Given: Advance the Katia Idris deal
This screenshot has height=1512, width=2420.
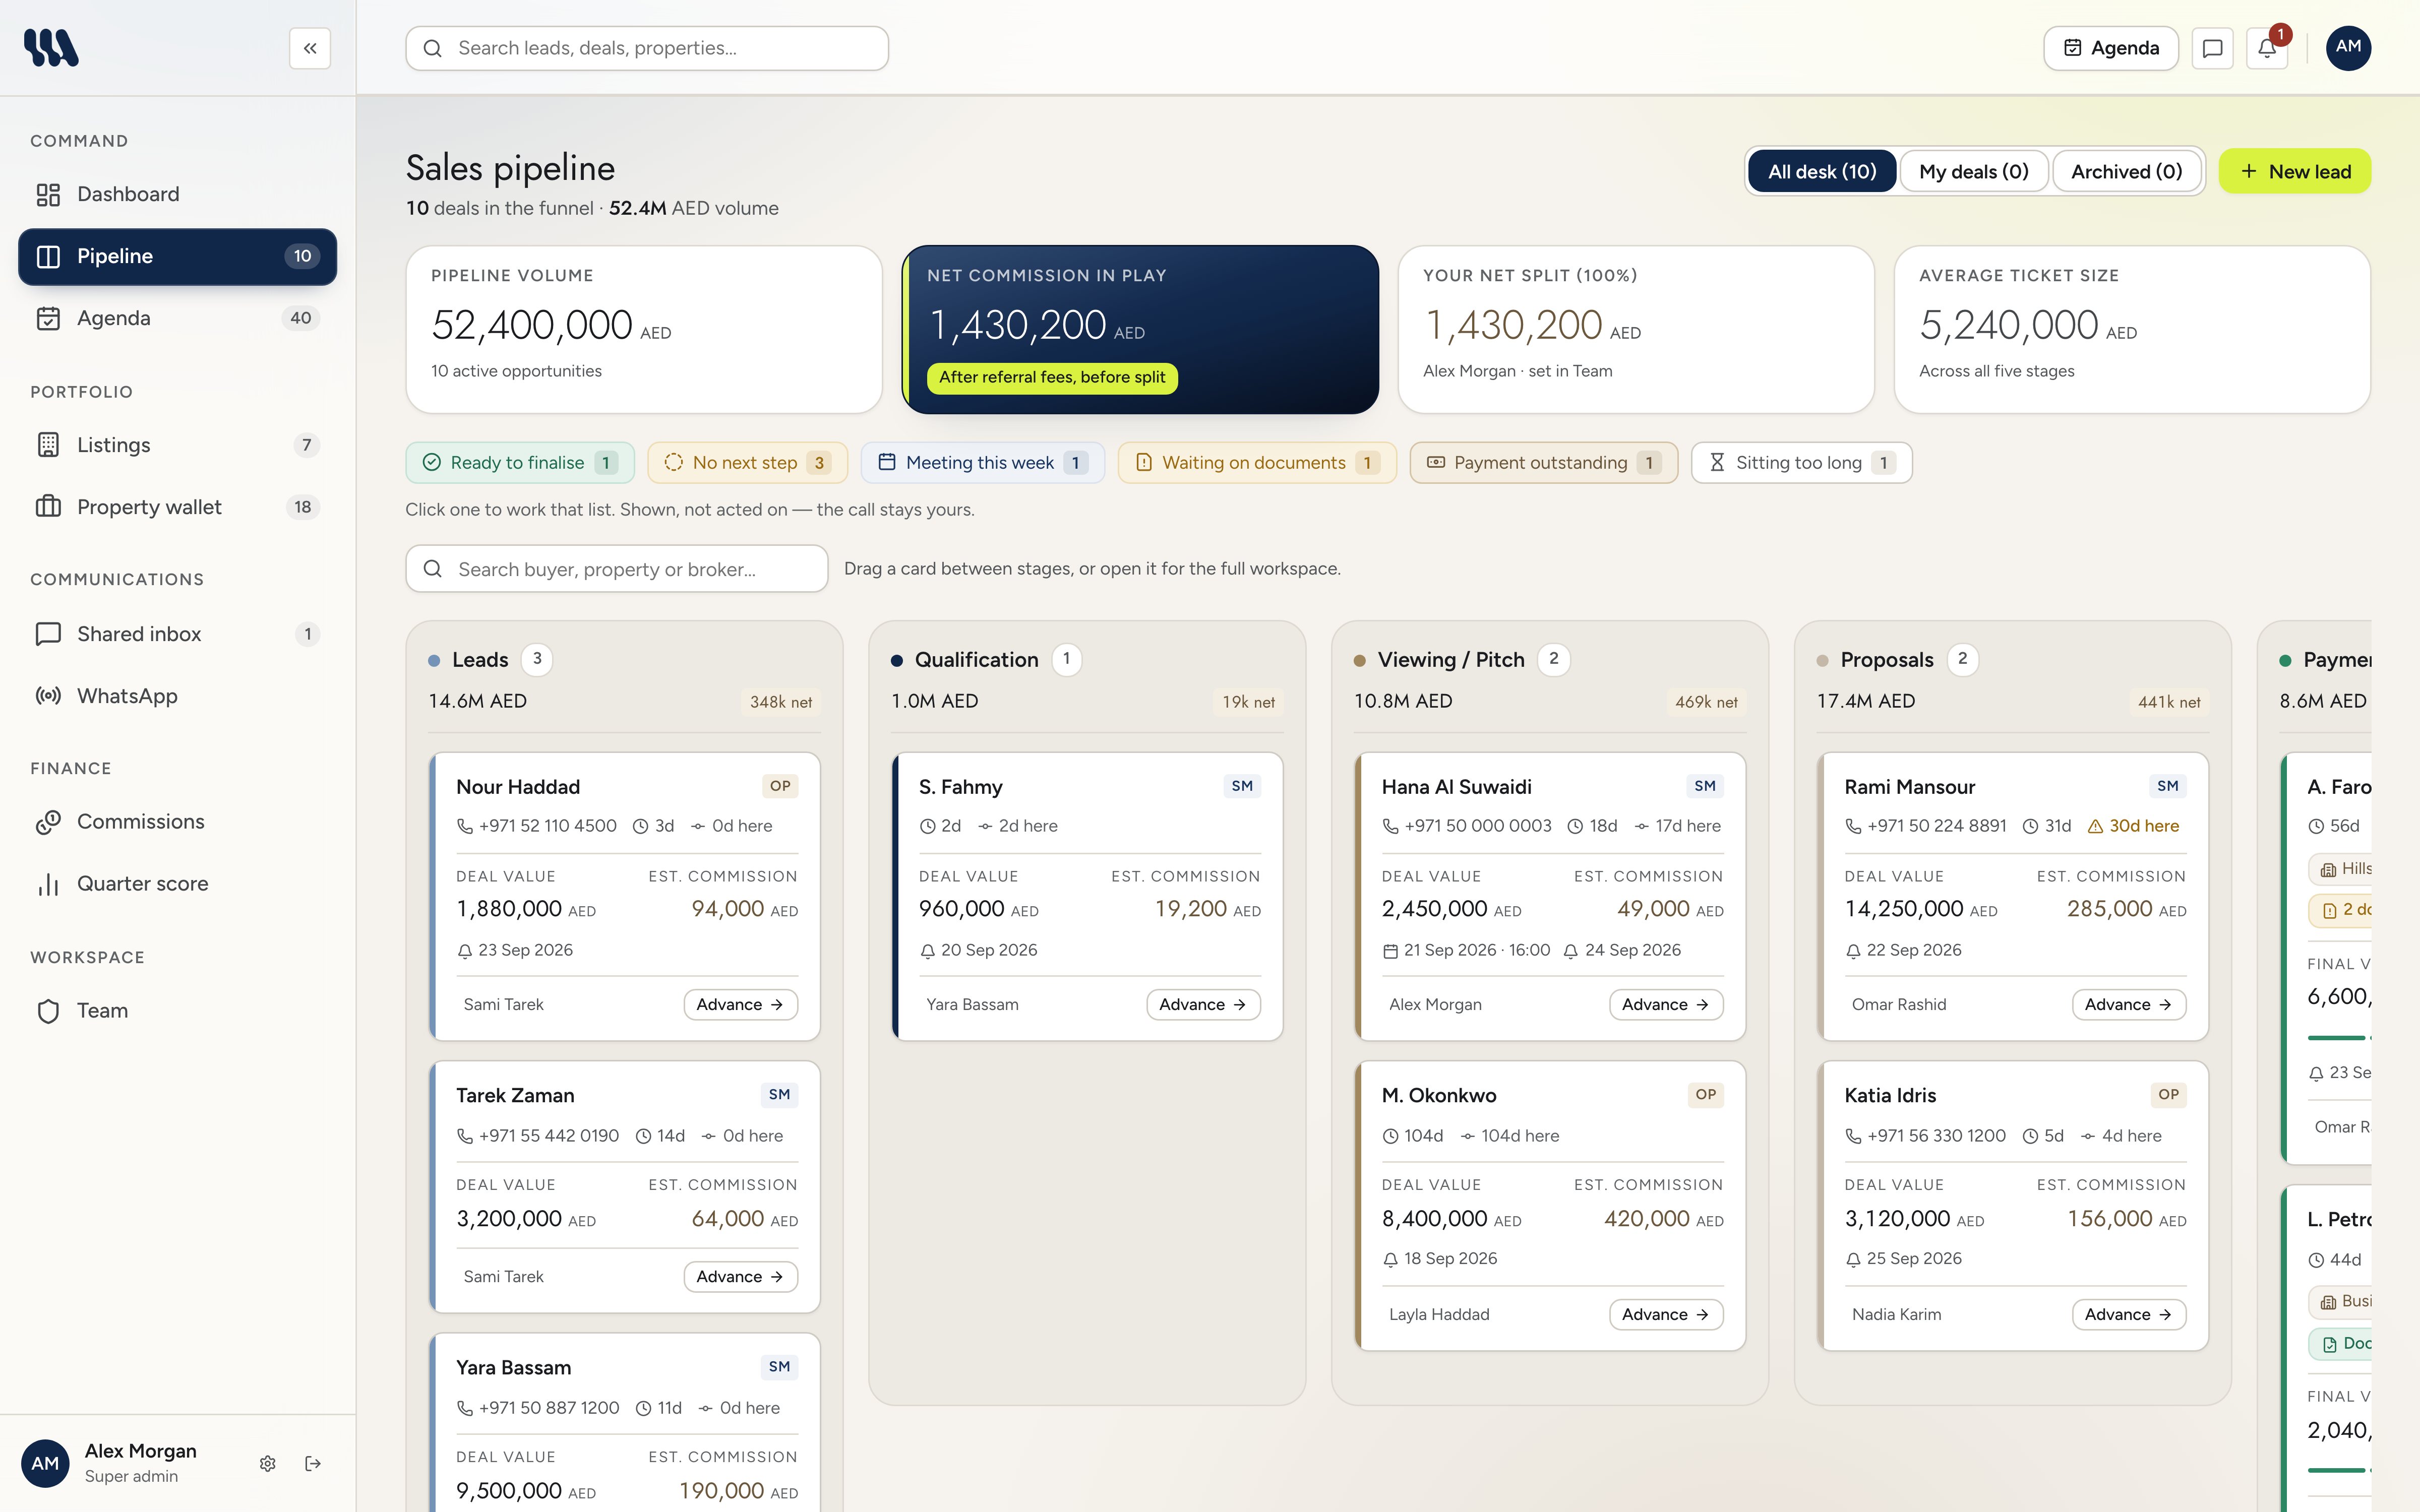Looking at the screenshot, I should point(2129,1315).
